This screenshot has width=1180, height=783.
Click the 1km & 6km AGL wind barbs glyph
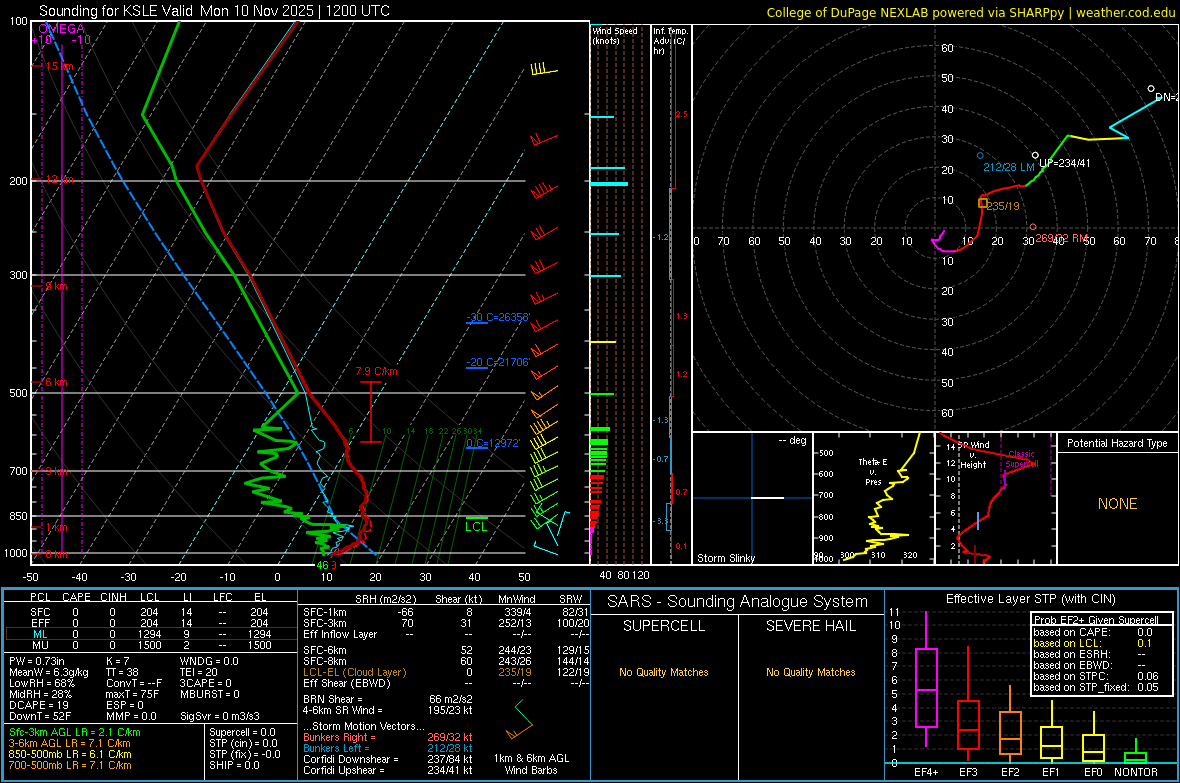coord(519,721)
